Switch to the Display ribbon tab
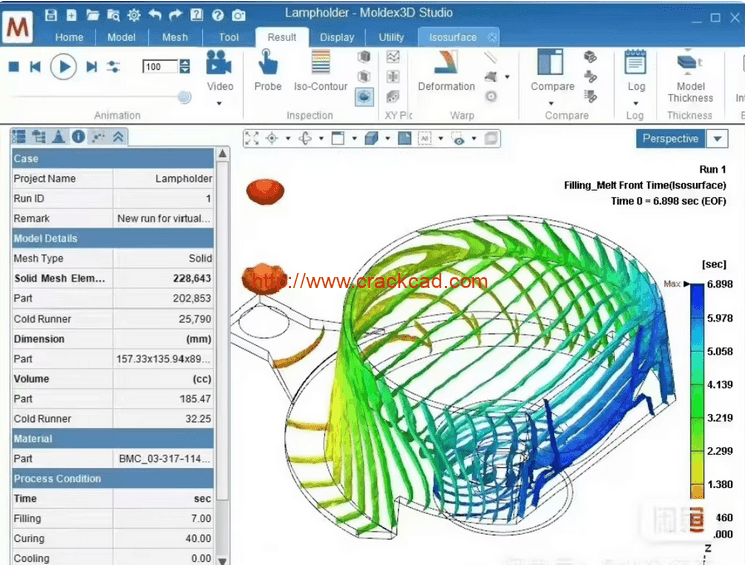The width and height of the screenshot is (745, 565). (x=337, y=38)
